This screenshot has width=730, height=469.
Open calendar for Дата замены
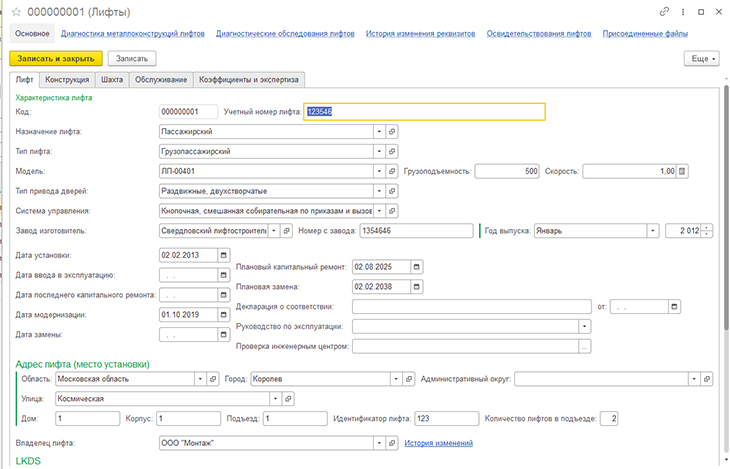point(223,334)
